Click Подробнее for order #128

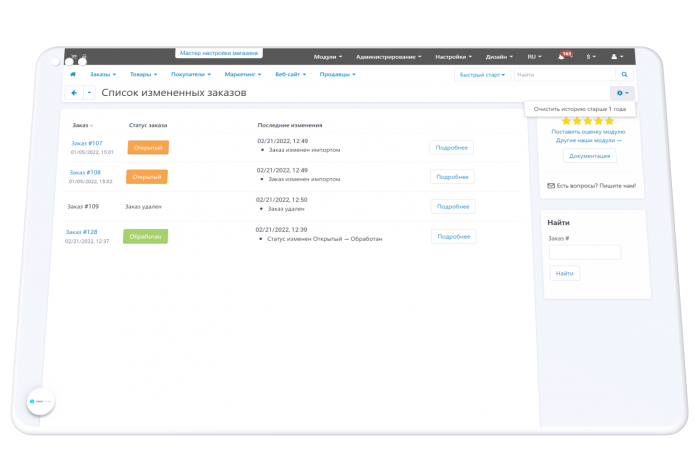click(454, 237)
